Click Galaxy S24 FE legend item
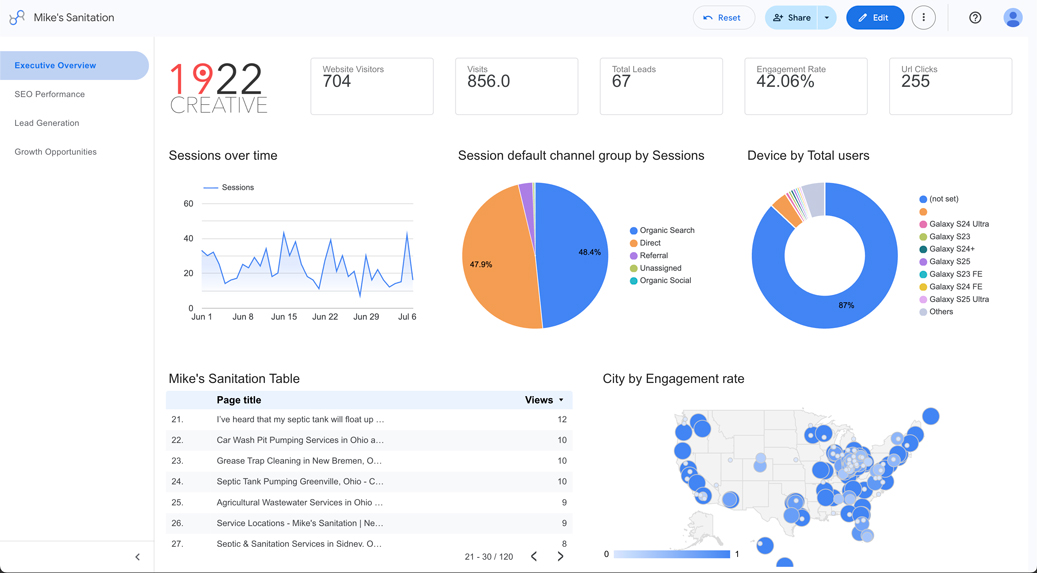Image resolution: width=1037 pixels, height=573 pixels. pos(951,287)
